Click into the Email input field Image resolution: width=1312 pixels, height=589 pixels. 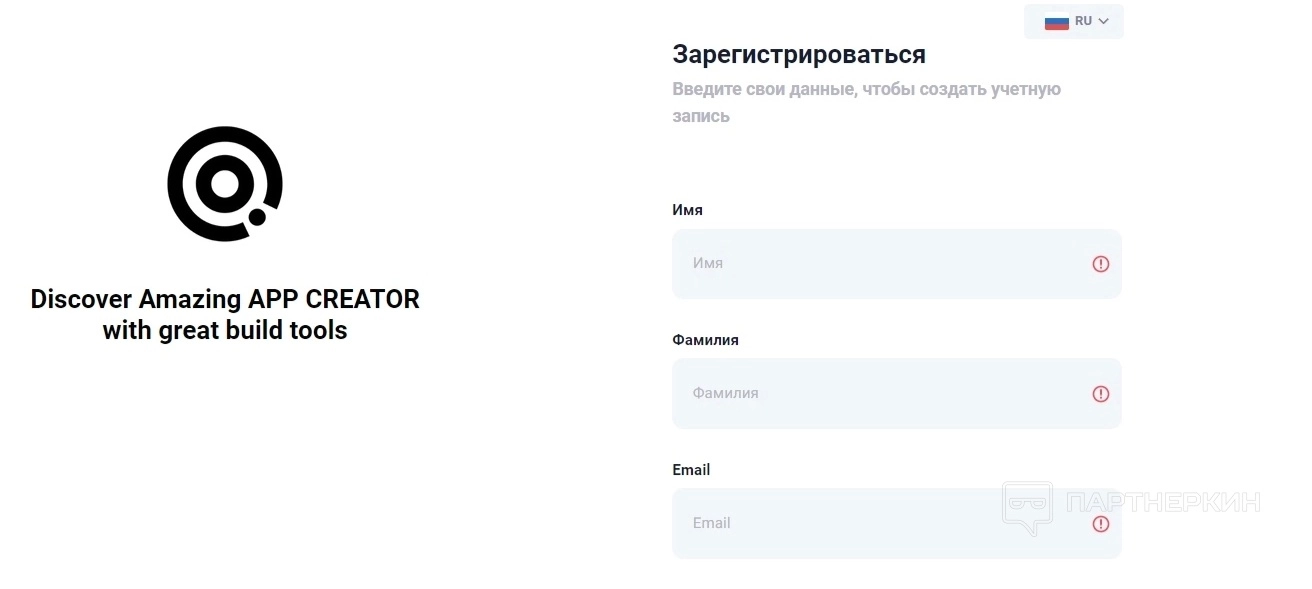(x=880, y=523)
